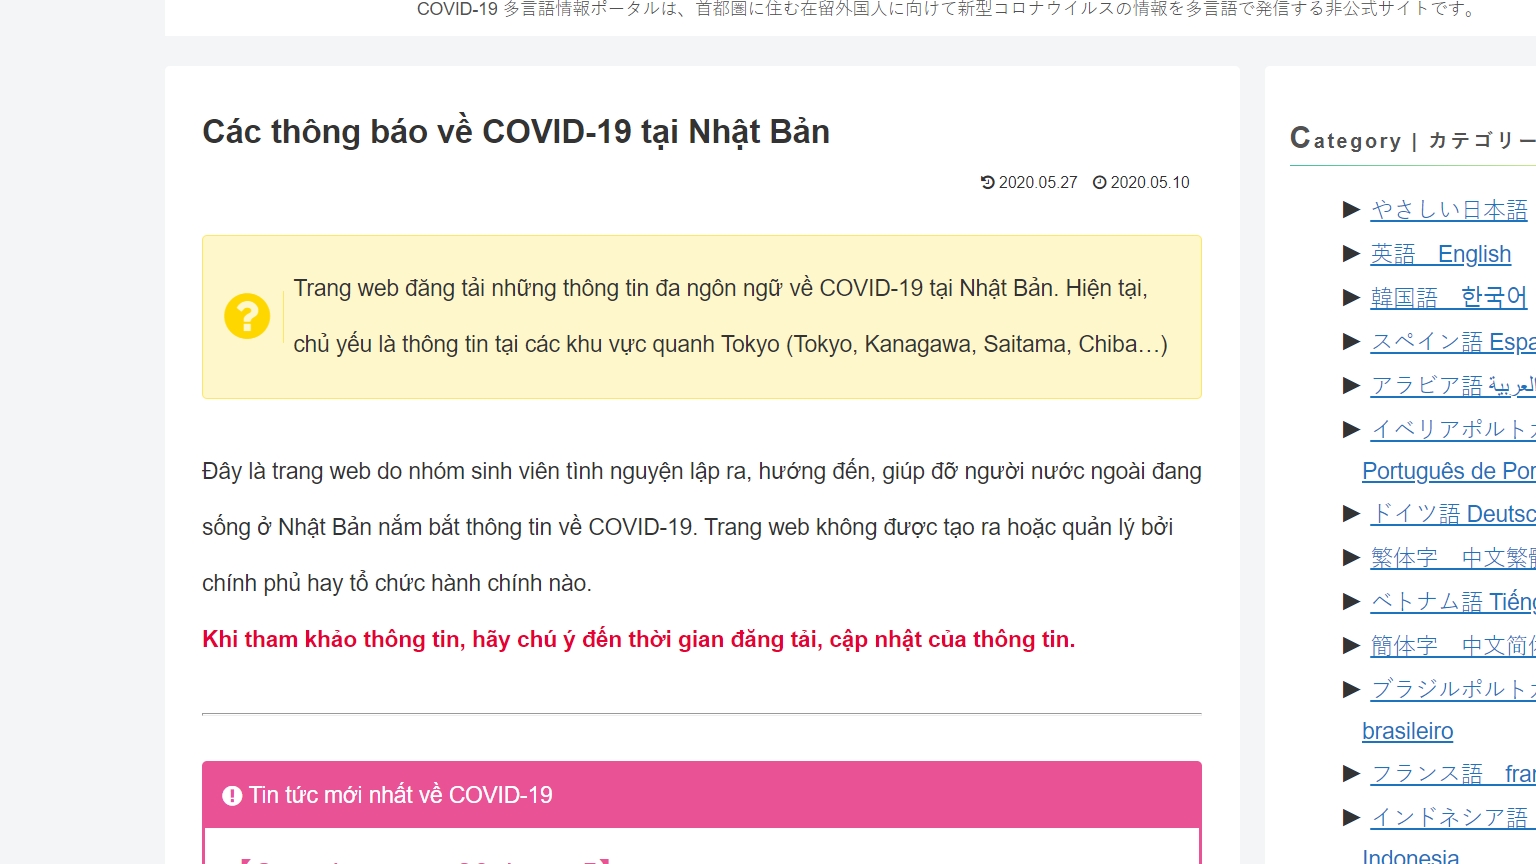This screenshot has height=864, width=1536.
Task: Open the Vietnamese Tiếng category link
Action: [1452, 601]
